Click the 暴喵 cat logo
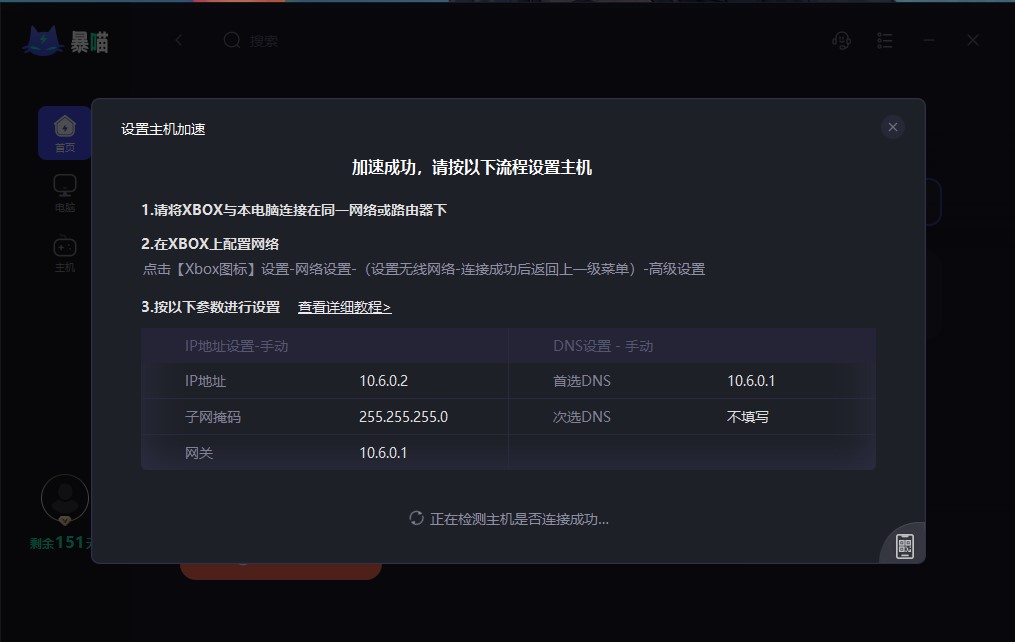The image size is (1015, 642). tap(43, 41)
